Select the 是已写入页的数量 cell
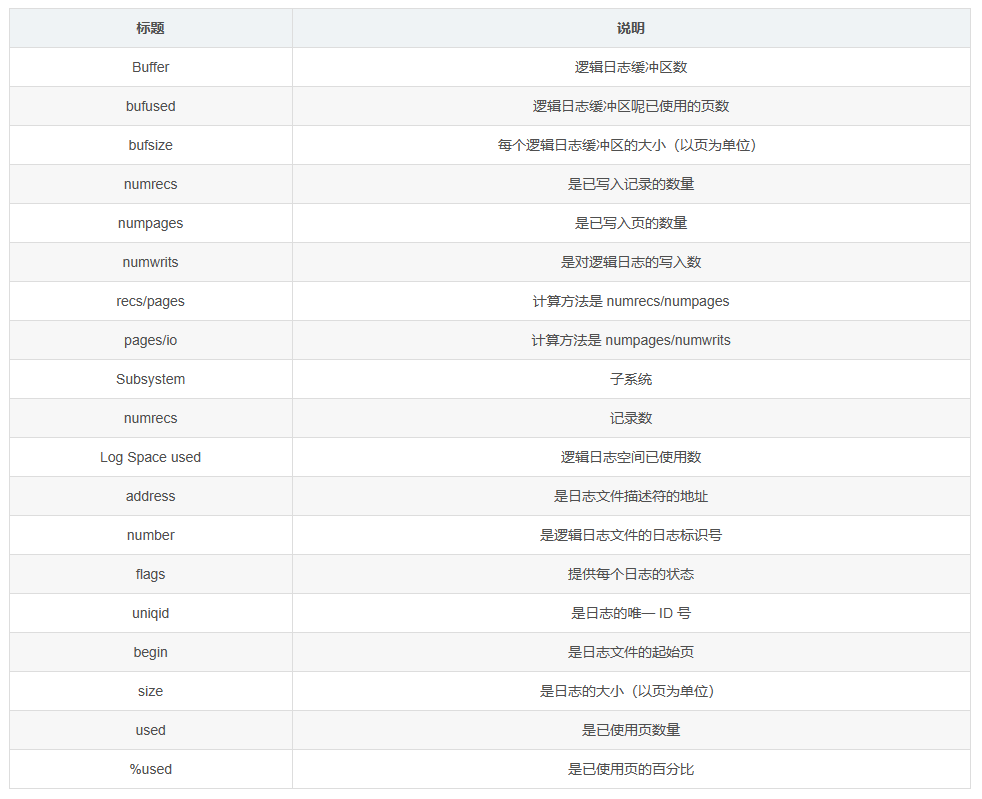The width and height of the screenshot is (982, 799). [631, 223]
